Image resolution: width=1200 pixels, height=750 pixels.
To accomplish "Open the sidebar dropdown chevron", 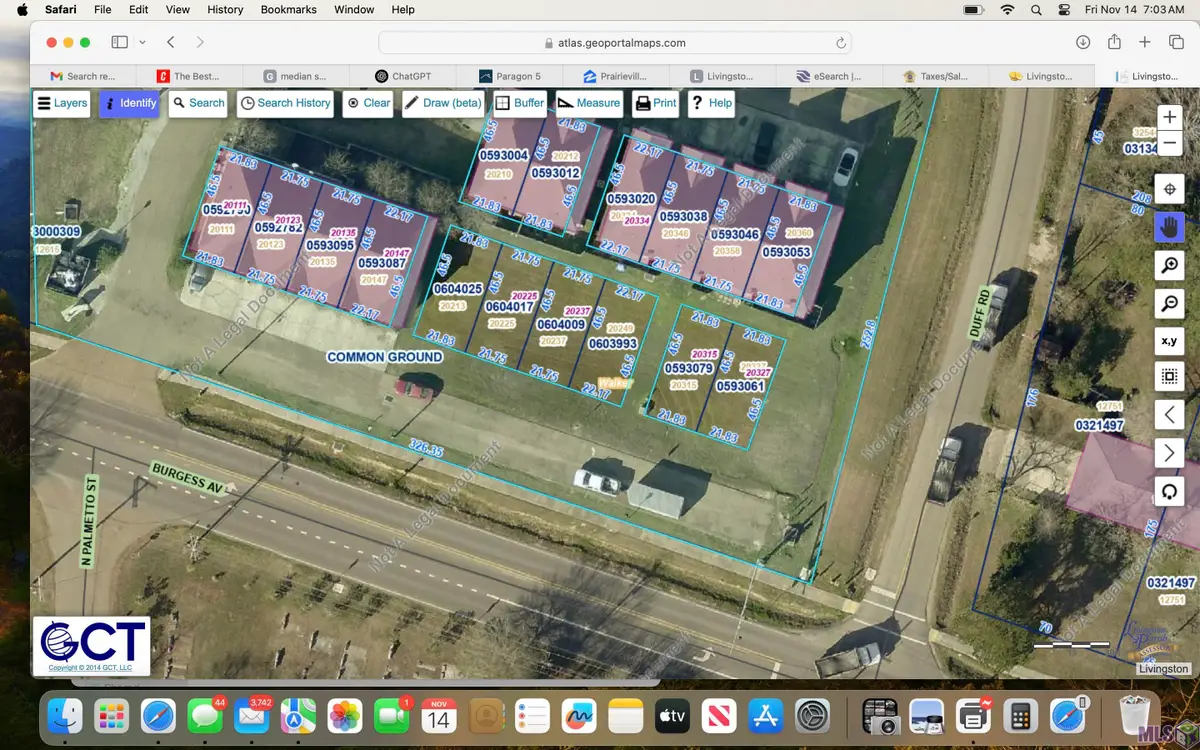I will pos(142,42).
